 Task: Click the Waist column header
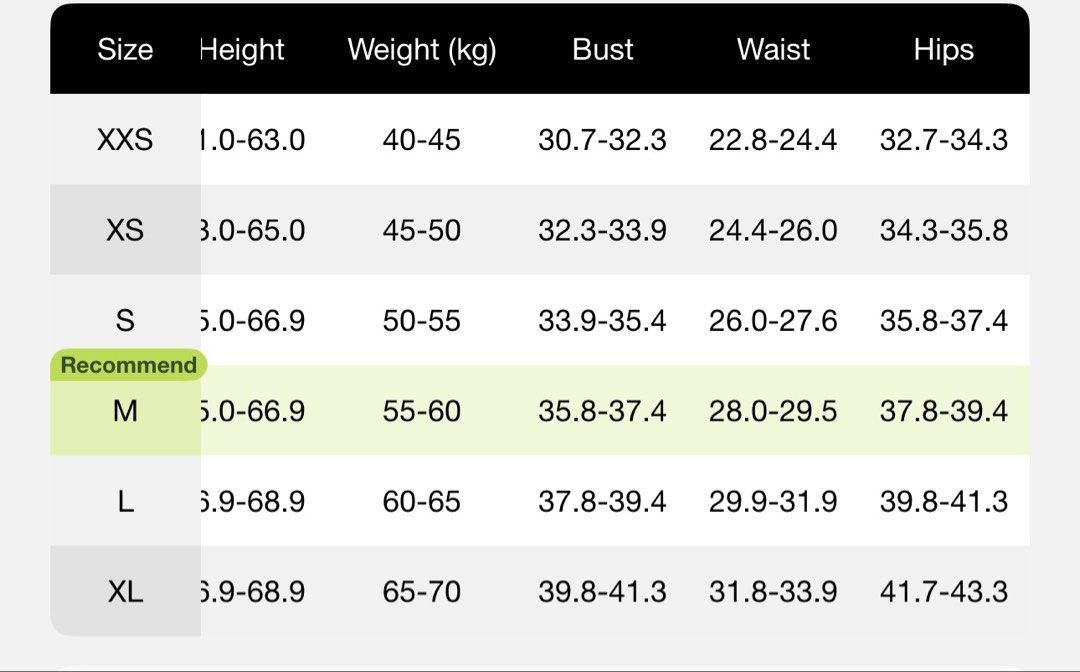[773, 50]
